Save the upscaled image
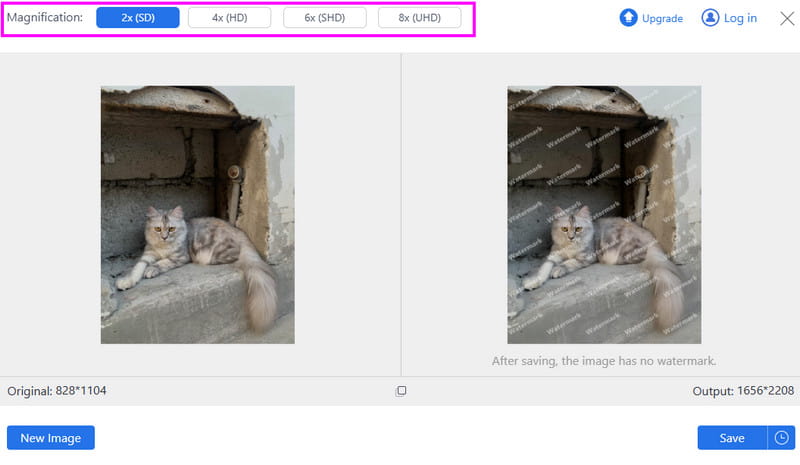Viewport: 800px width, 465px height. coord(732,438)
